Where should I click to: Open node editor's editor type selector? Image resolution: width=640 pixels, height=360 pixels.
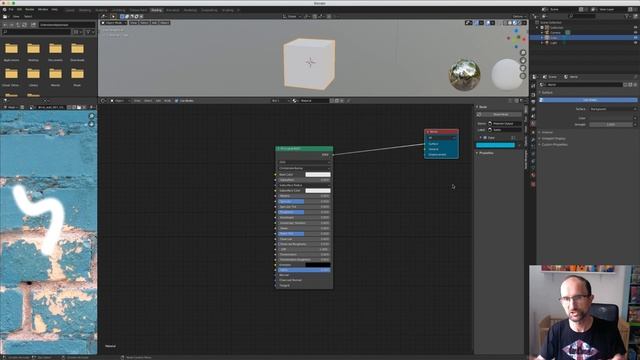coord(104,100)
